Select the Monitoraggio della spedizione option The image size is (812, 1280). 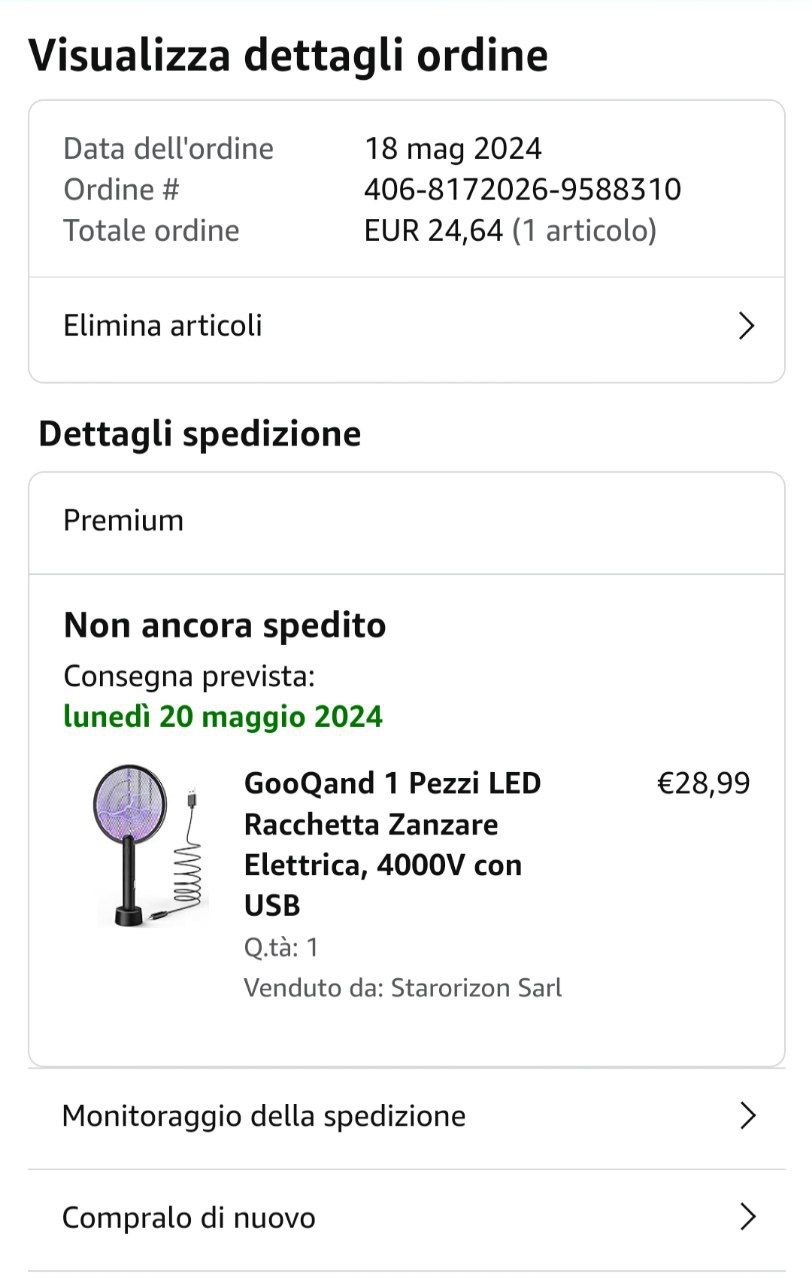(264, 1116)
